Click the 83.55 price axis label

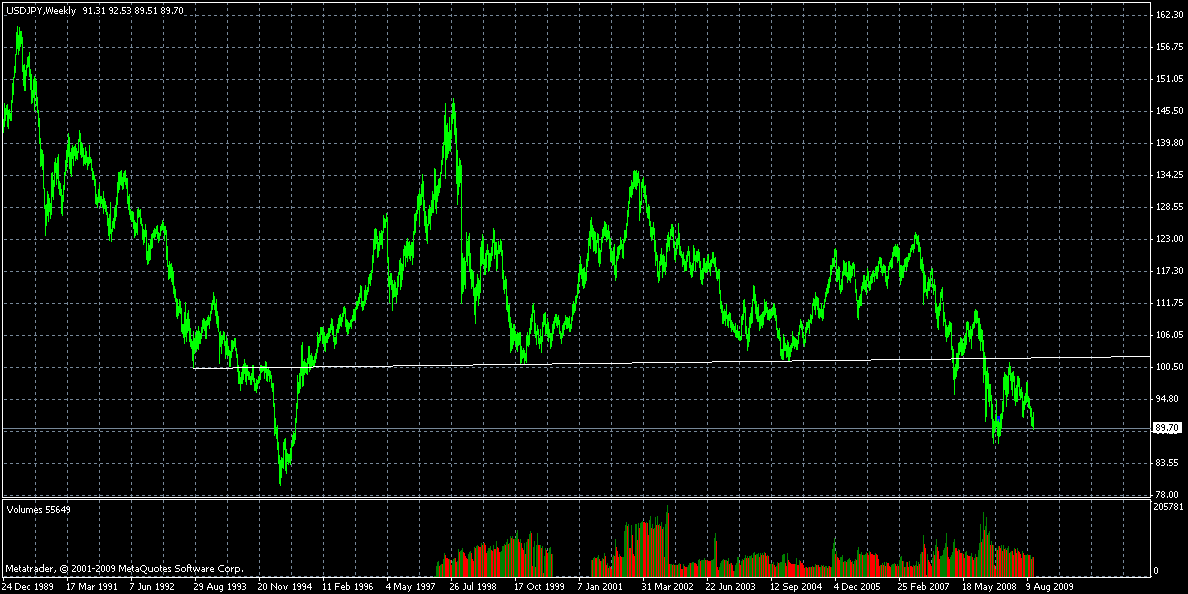point(1166,462)
